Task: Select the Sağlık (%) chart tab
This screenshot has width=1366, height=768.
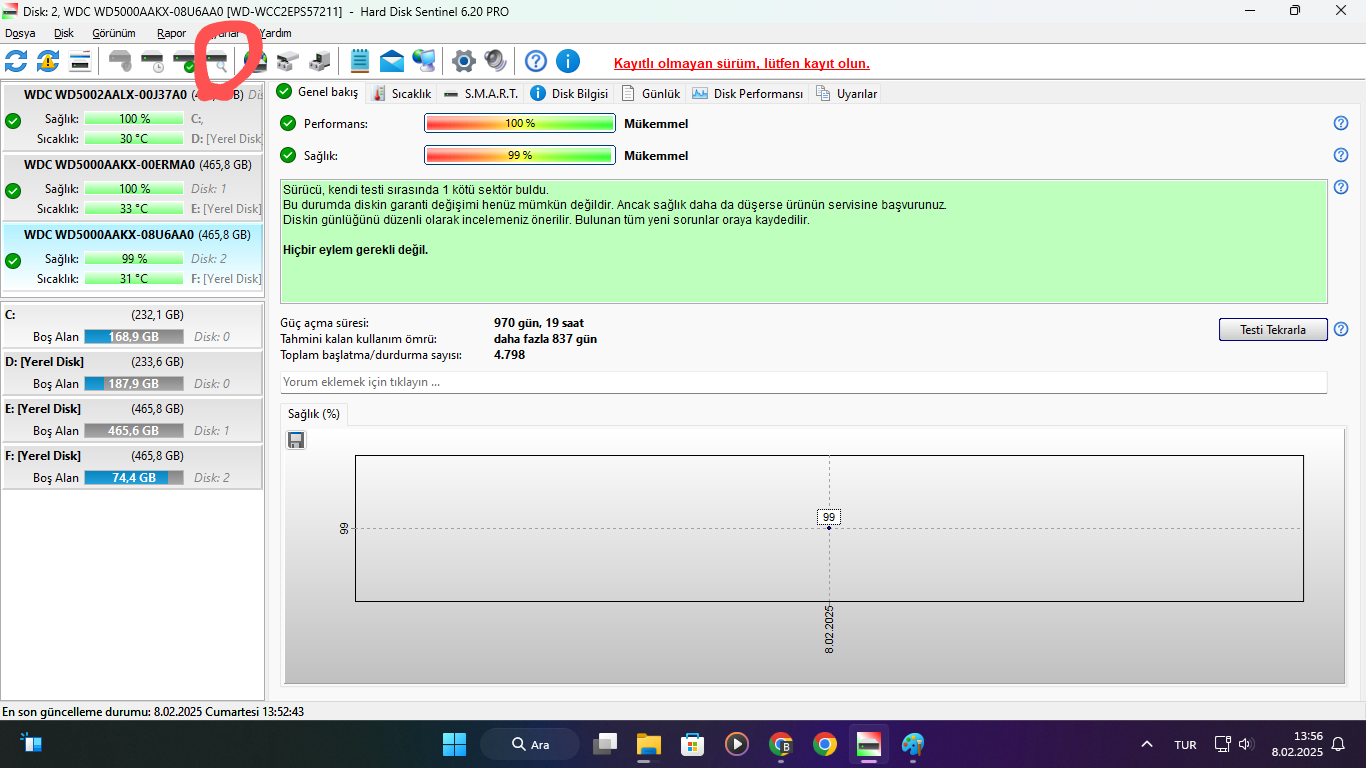Action: tap(314, 414)
